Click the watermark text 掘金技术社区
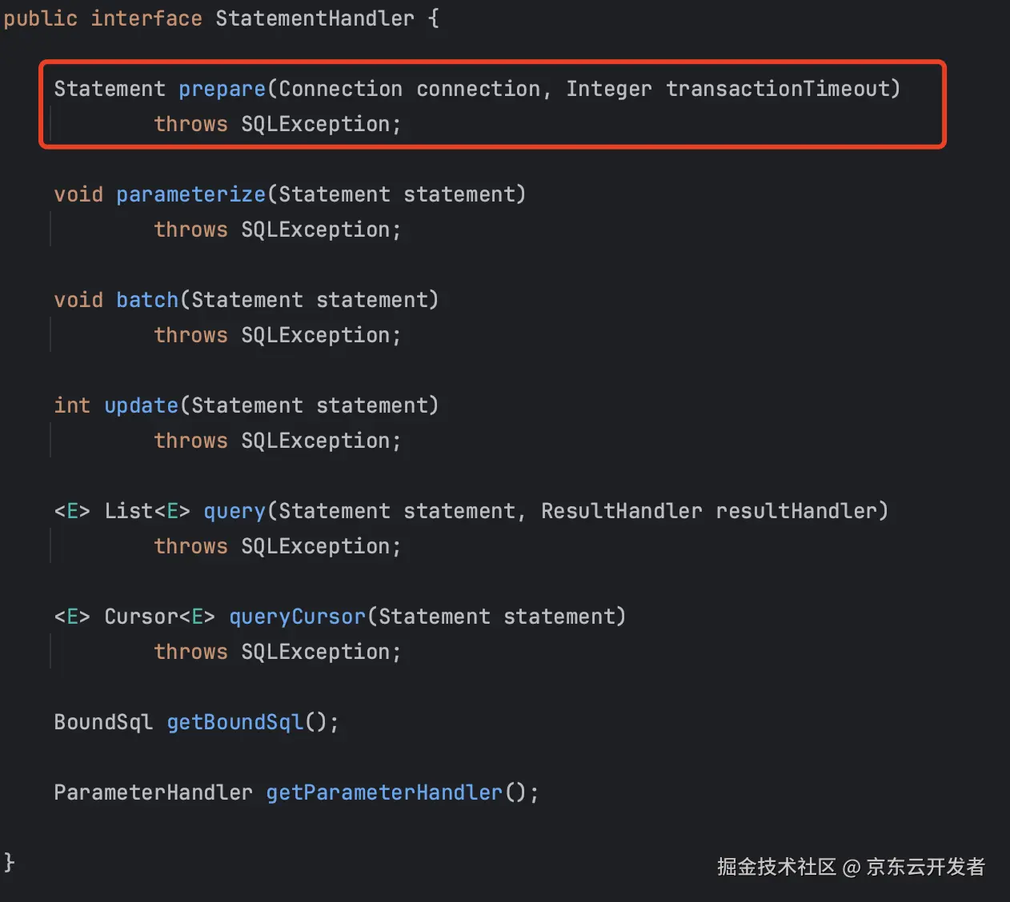The image size is (1010, 902). (776, 867)
